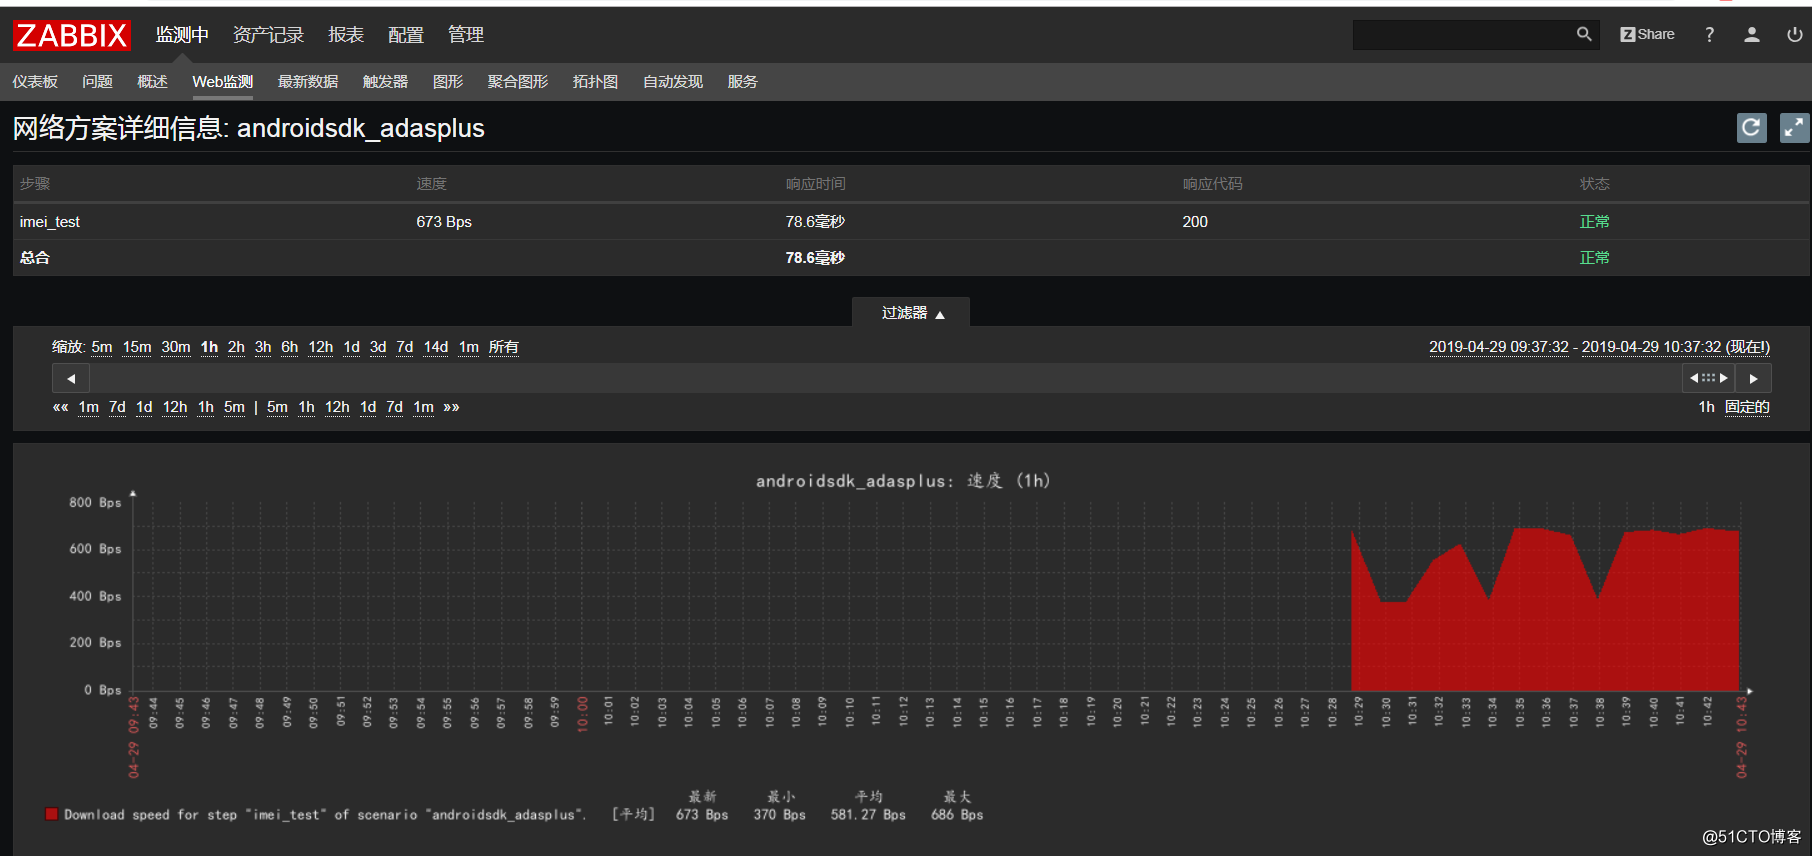Screen dimensions: 1812x856
Task: Click the time scrollbar resize handle
Action: coord(1709,378)
